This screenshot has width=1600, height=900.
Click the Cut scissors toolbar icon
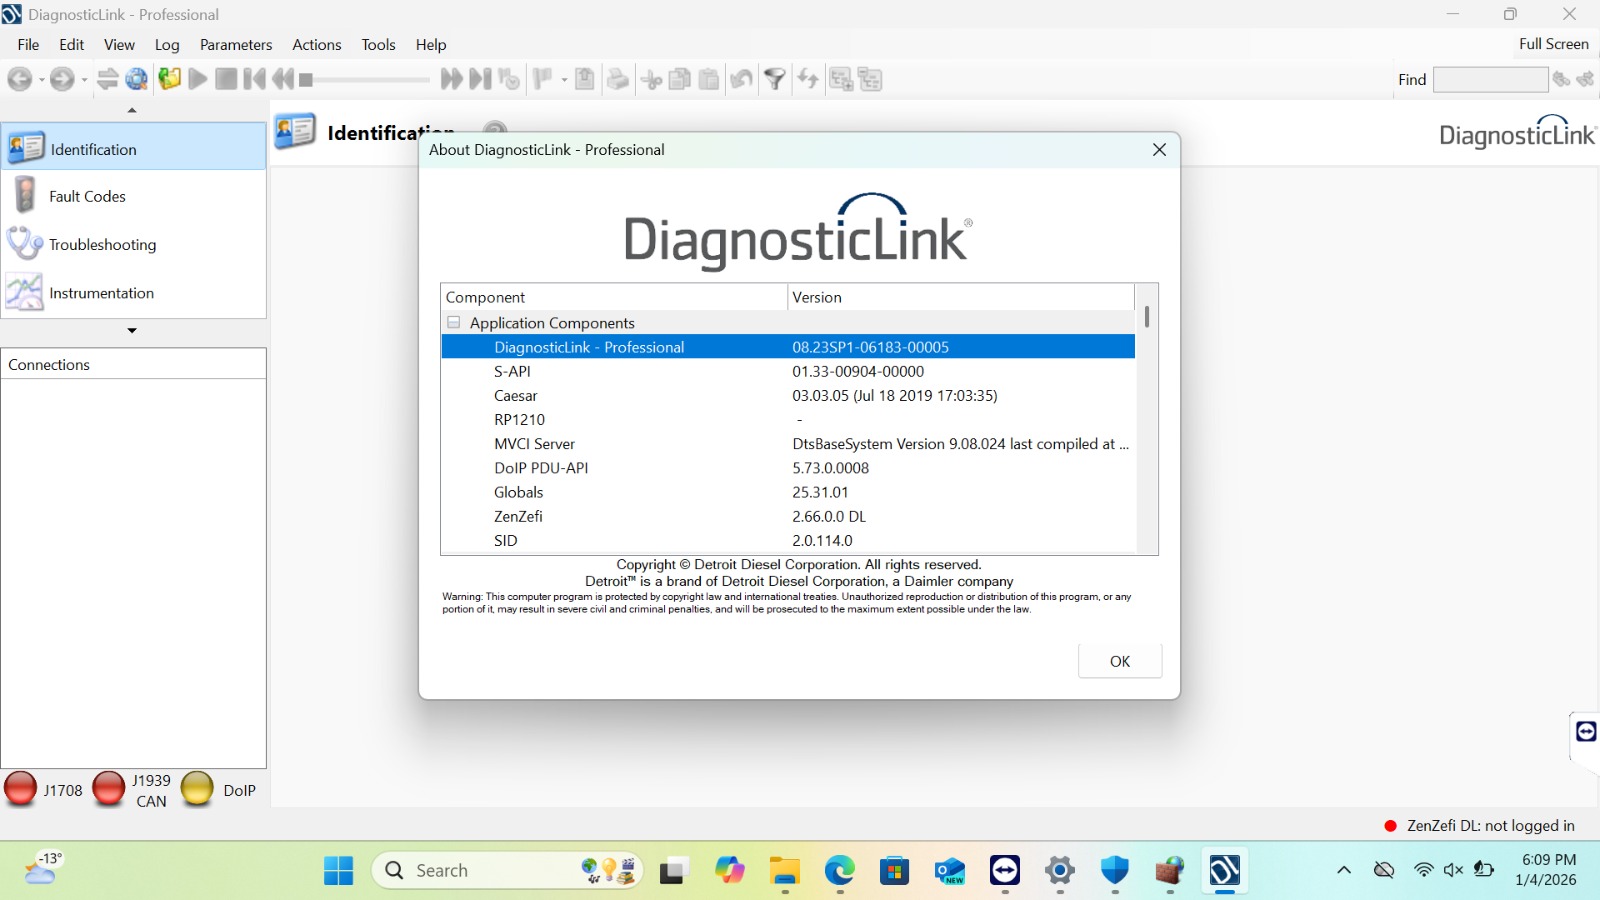click(x=652, y=79)
